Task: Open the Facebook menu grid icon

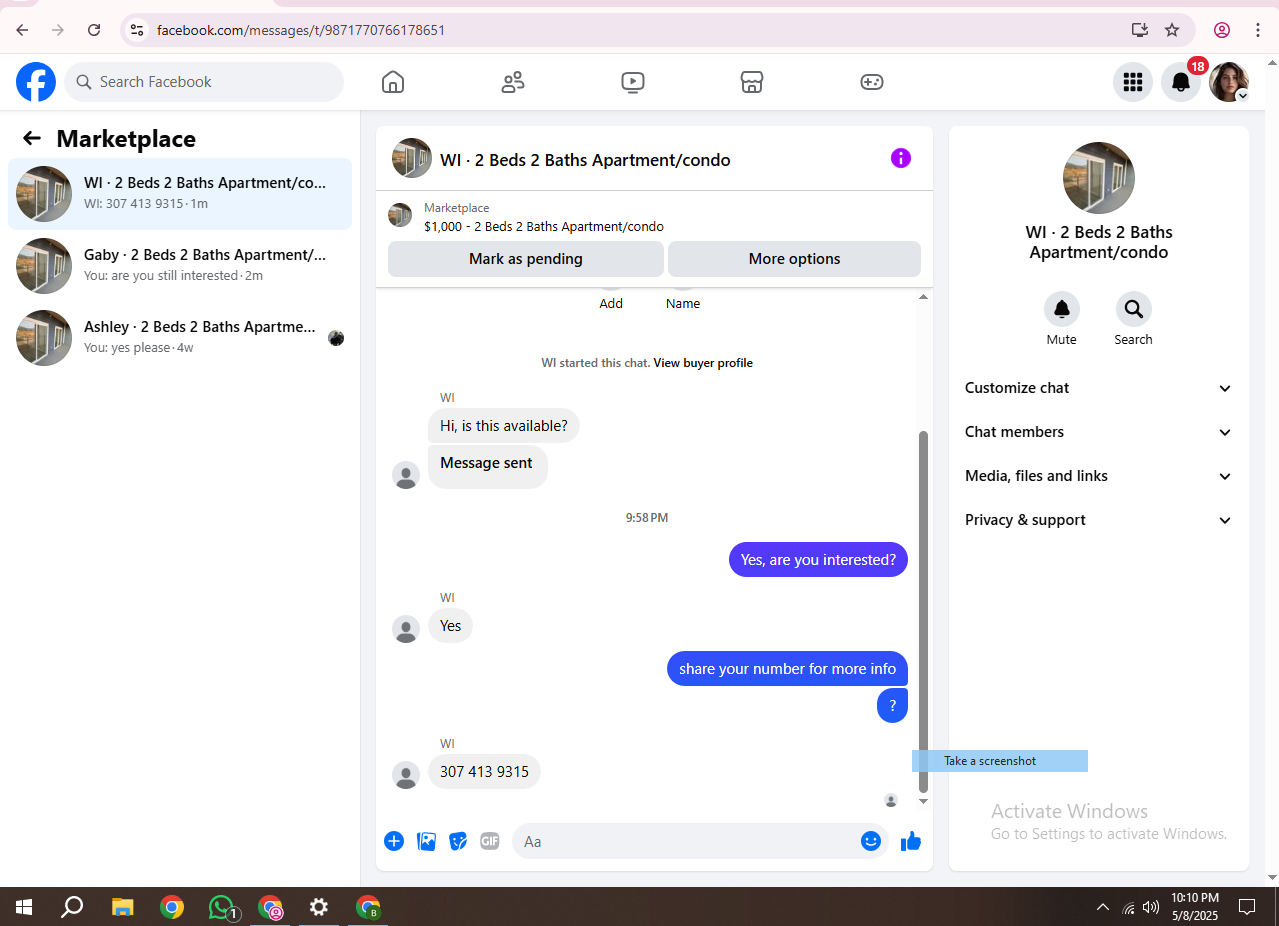Action: (x=1133, y=82)
